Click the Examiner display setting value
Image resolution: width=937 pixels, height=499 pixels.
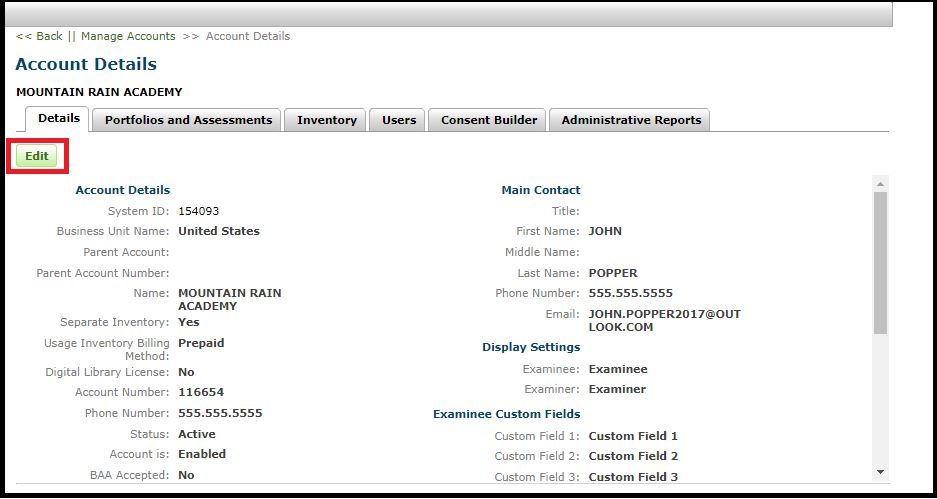coord(617,389)
